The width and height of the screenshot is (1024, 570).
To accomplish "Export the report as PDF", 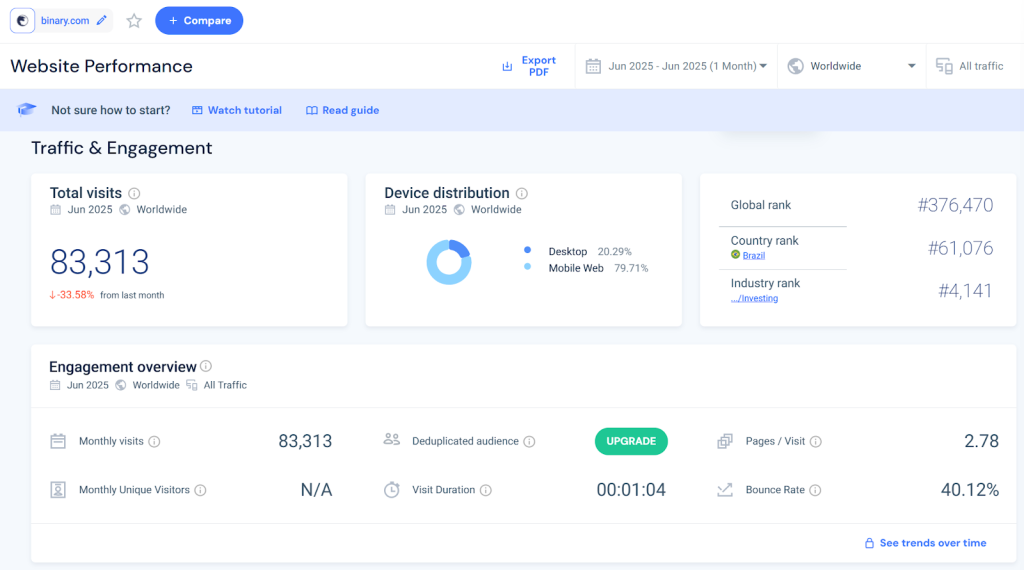I will (529, 66).
